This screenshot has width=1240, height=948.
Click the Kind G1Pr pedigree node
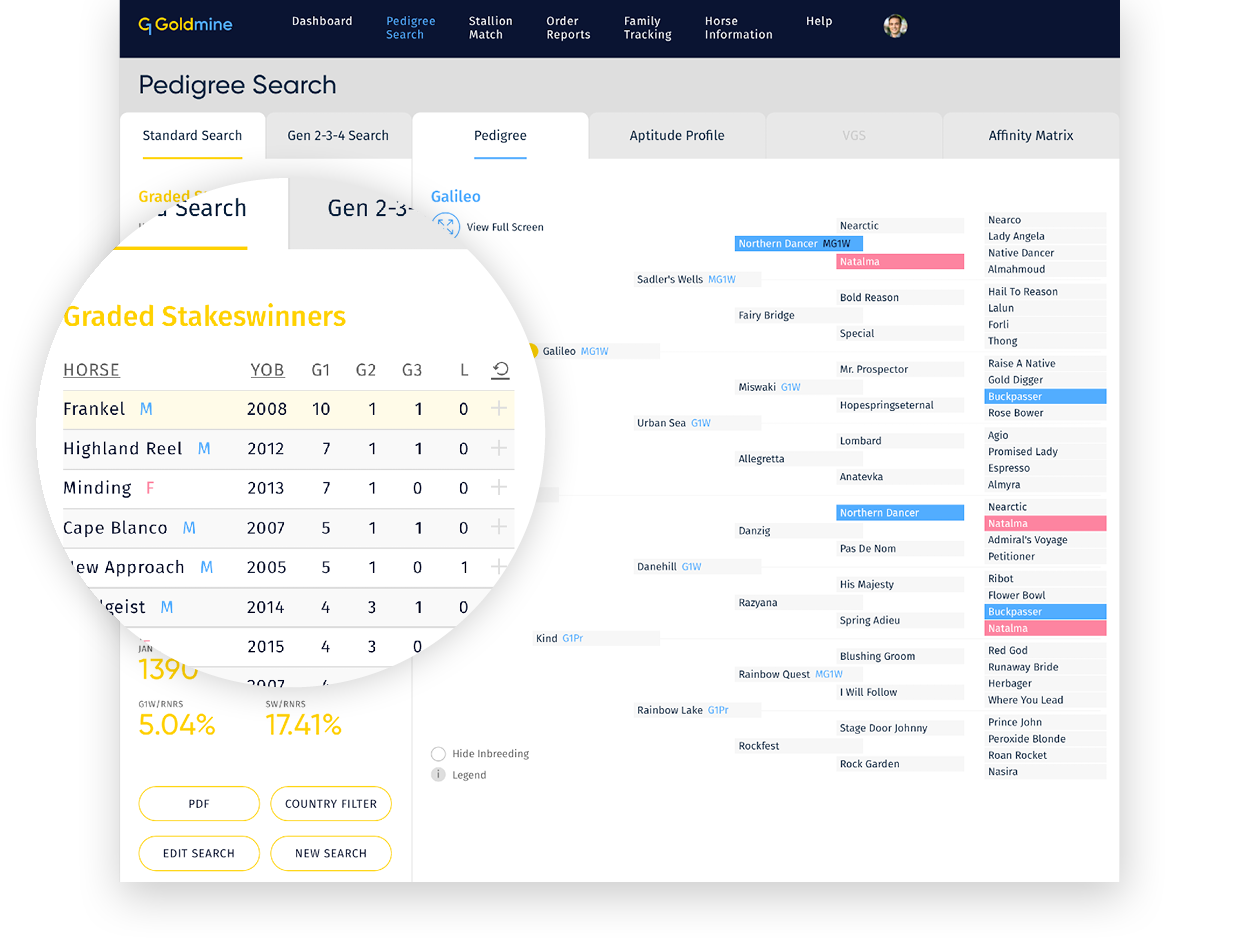596,639
